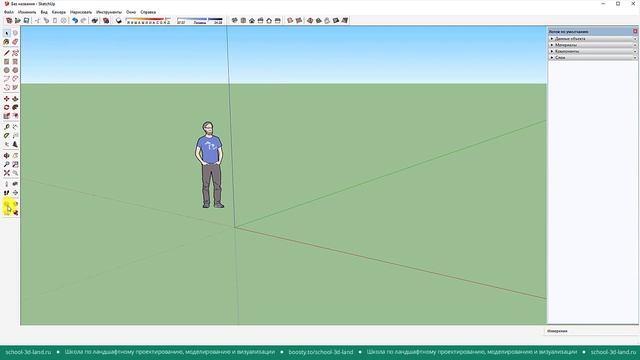Click the Section Plane tool

pos(15,193)
